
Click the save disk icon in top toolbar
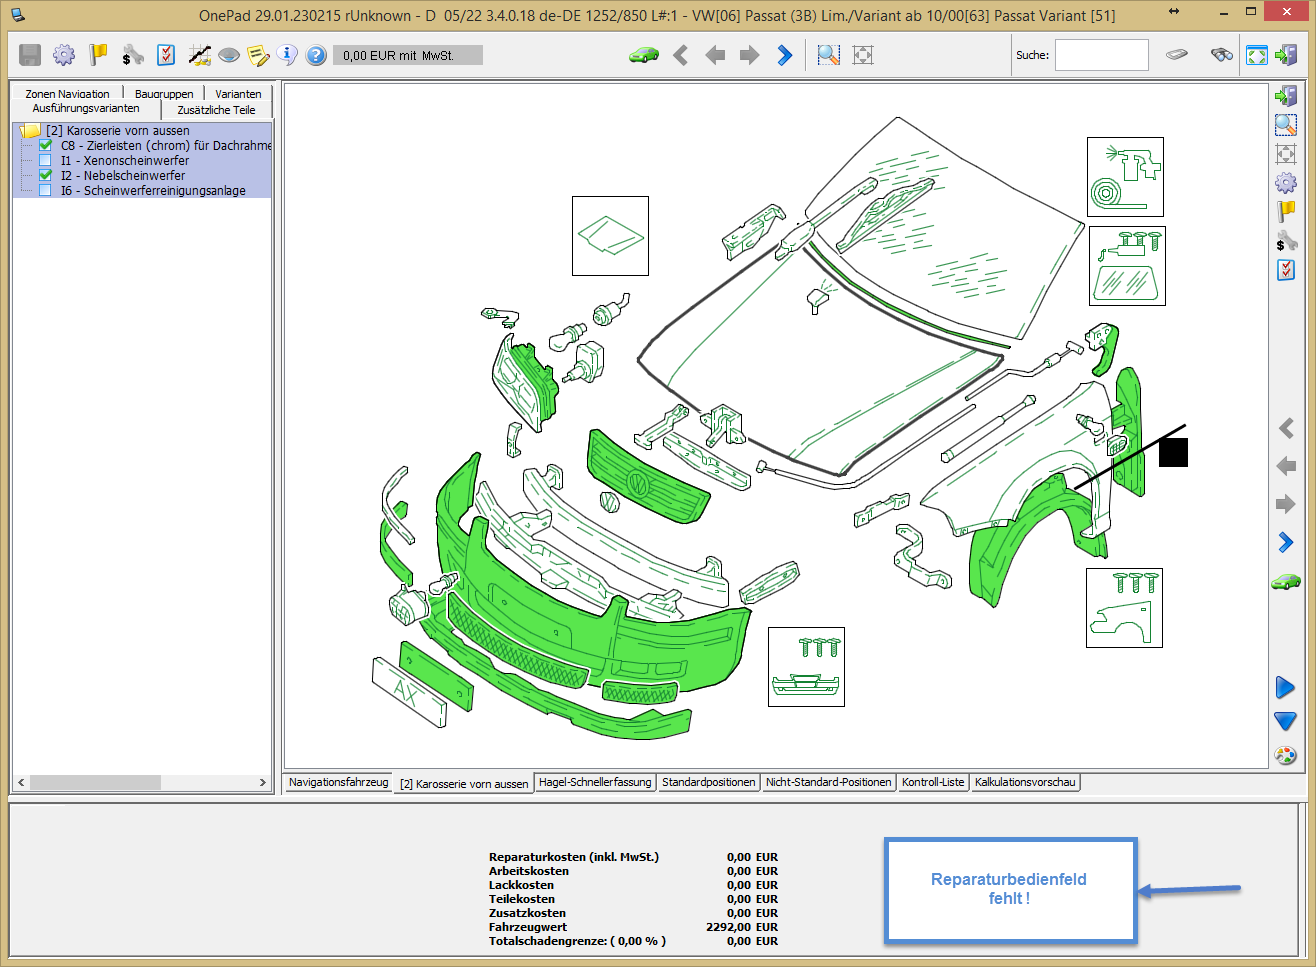pyautogui.click(x=30, y=55)
